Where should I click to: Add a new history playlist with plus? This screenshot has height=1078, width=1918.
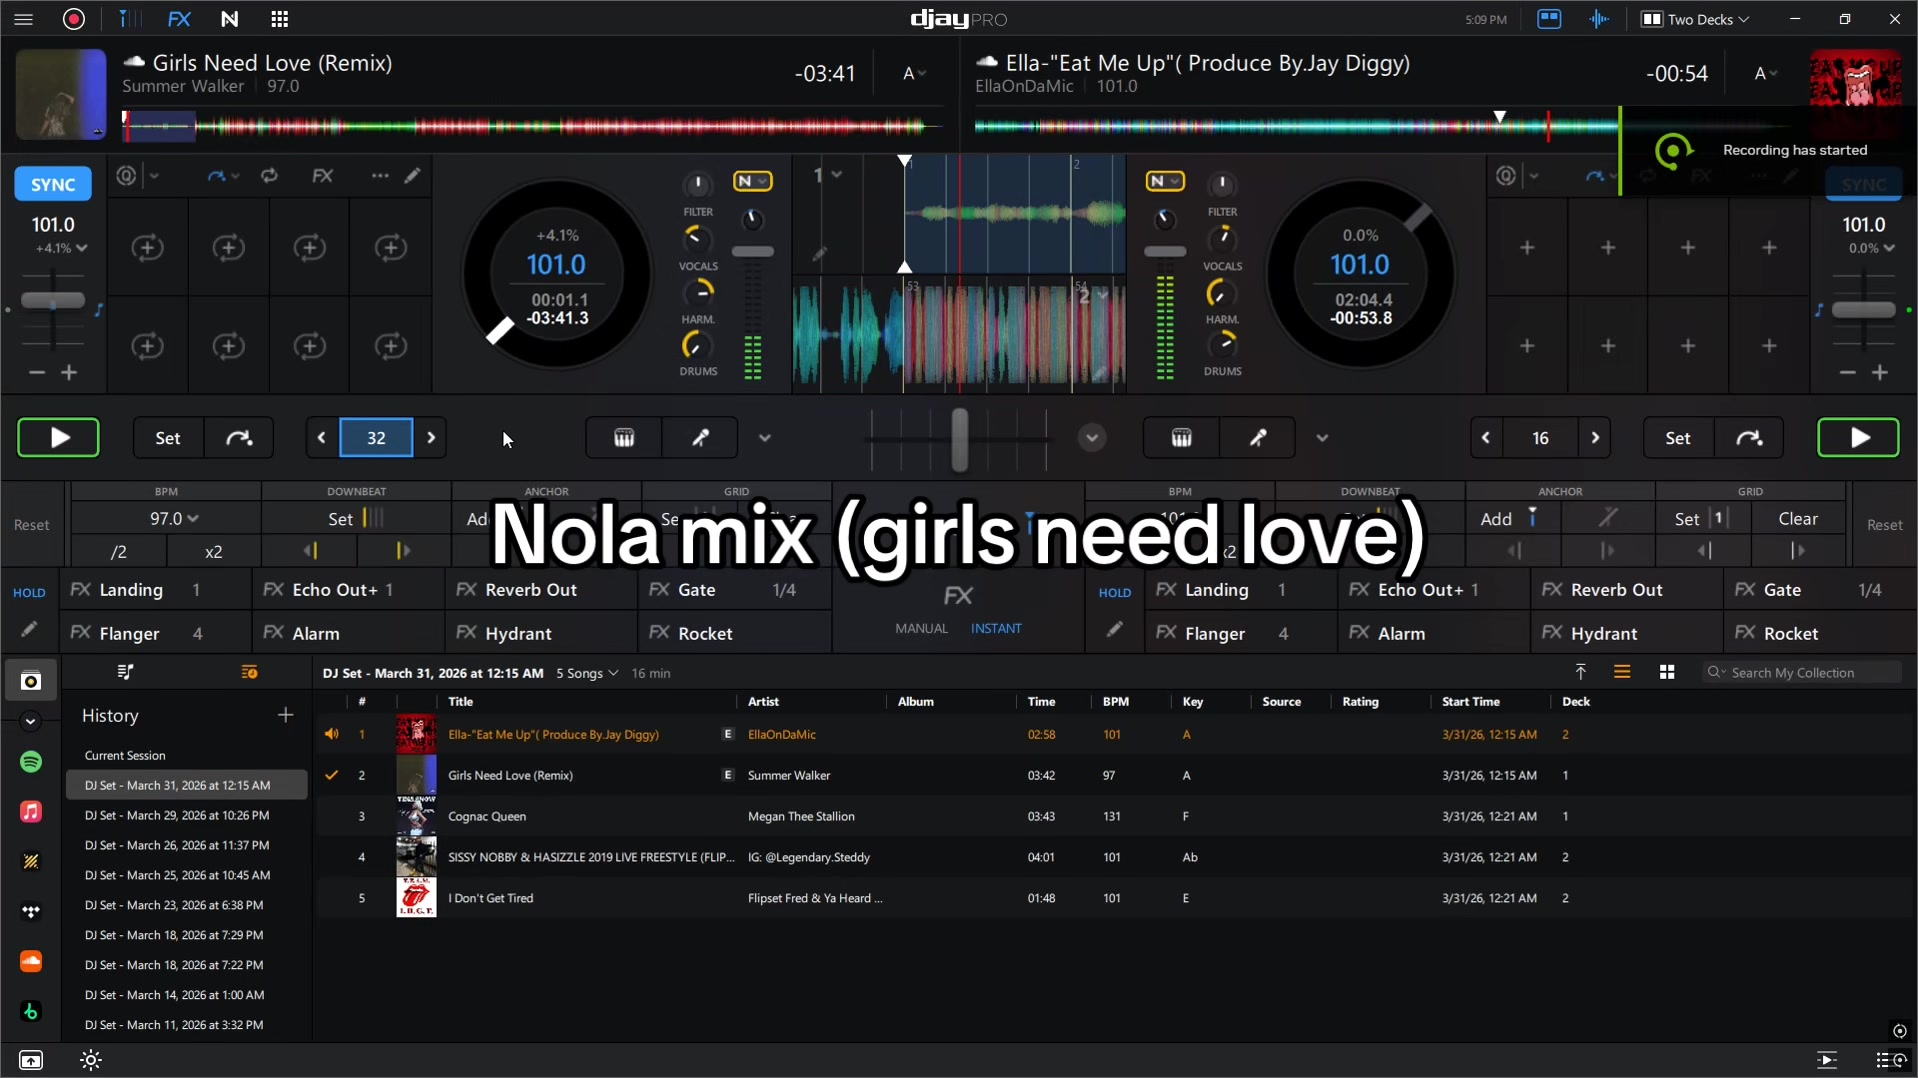click(x=286, y=715)
